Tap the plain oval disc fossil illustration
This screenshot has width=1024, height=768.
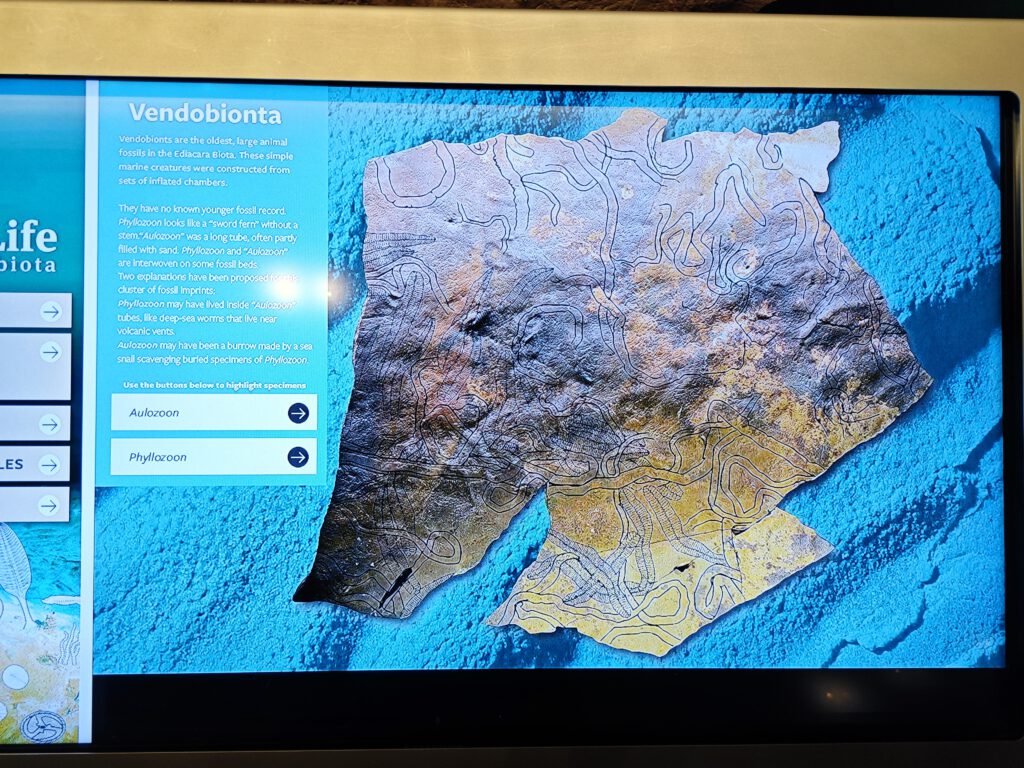(x=16, y=677)
